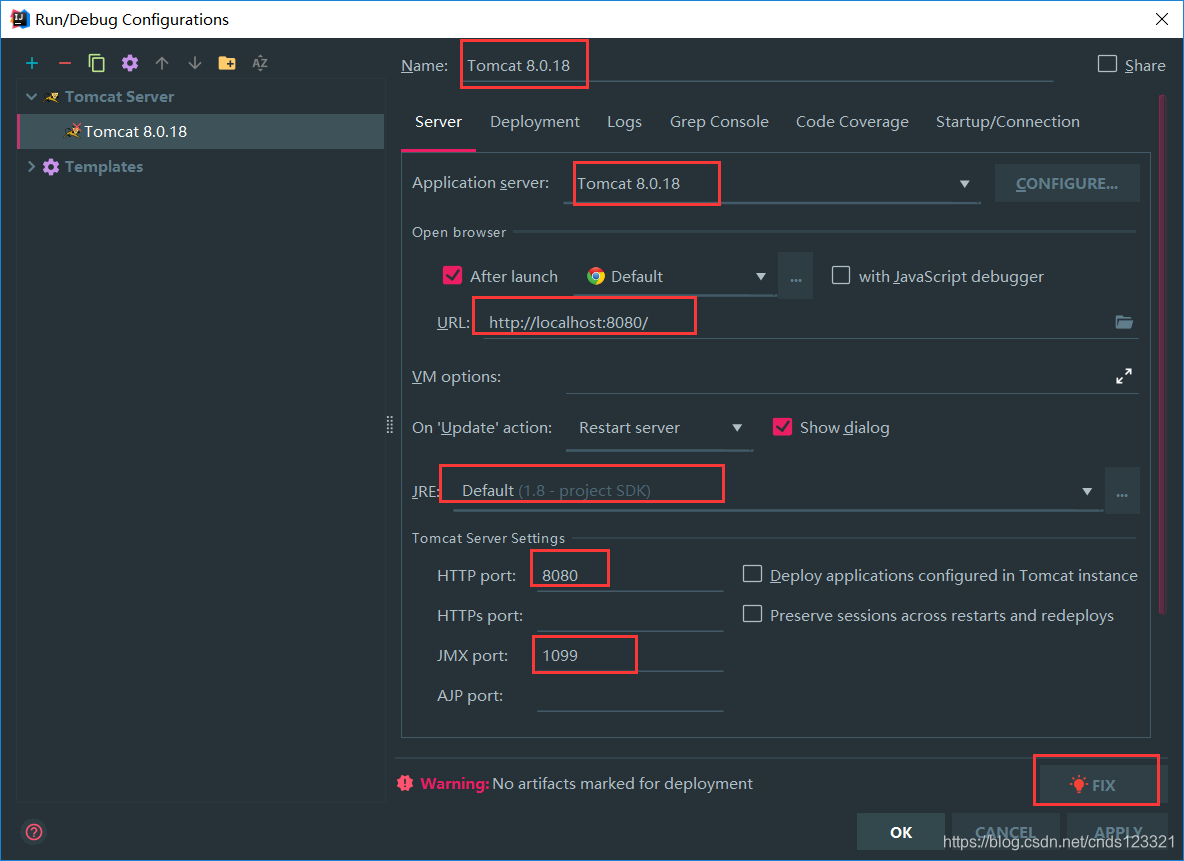Enable with JavaScript debugger checkbox
This screenshot has height=861, width=1184.
pyautogui.click(x=840, y=276)
